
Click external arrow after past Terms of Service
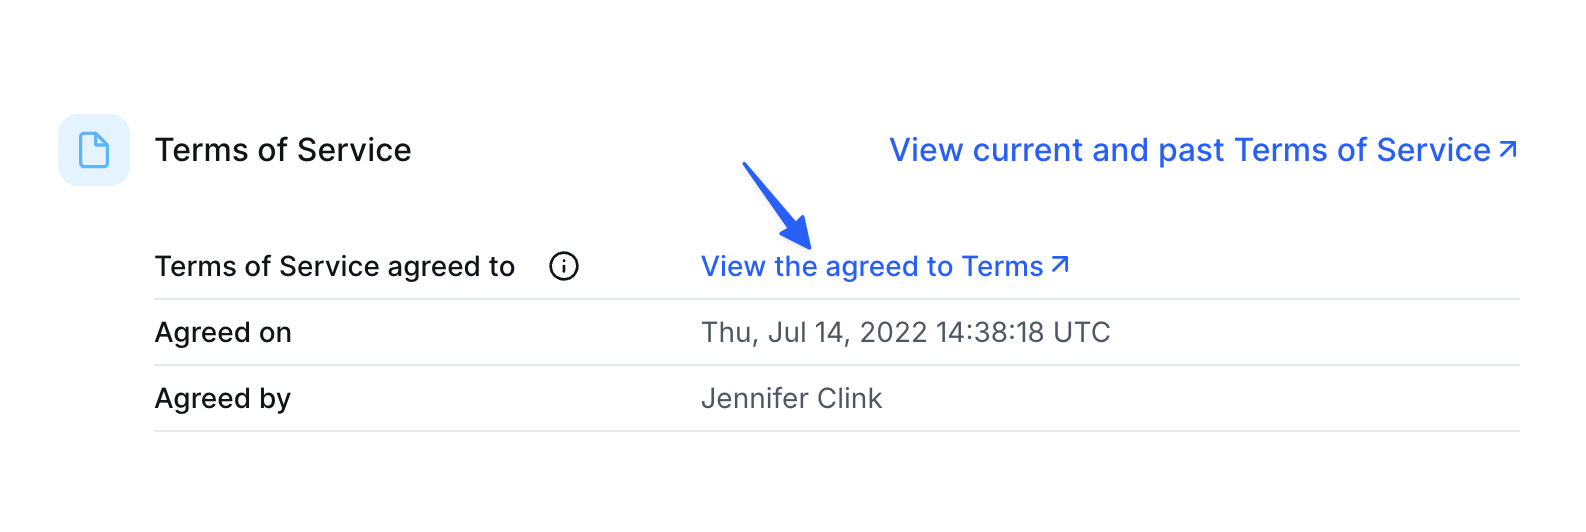point(1508,149)
